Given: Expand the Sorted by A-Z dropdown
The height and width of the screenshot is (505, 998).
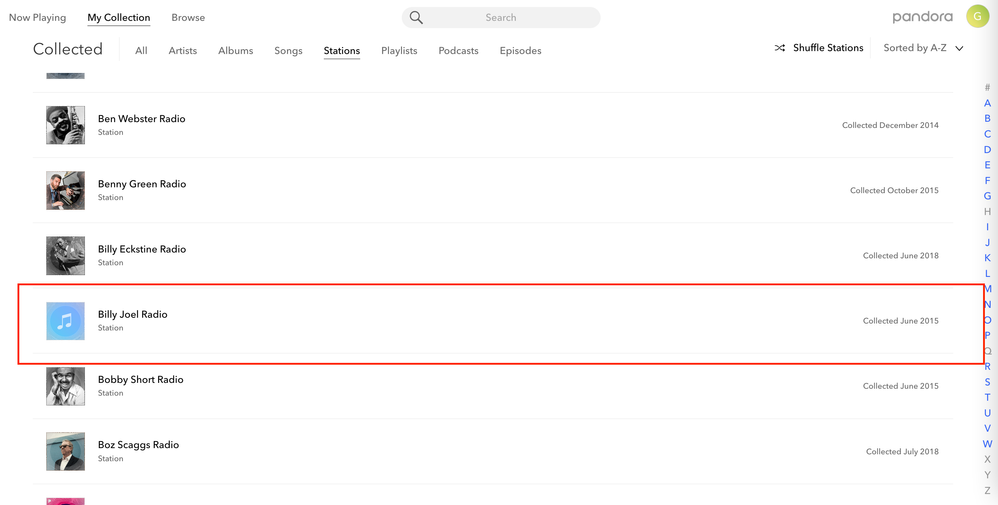Looking at the screenshot, I should click(x=923, y=48).
